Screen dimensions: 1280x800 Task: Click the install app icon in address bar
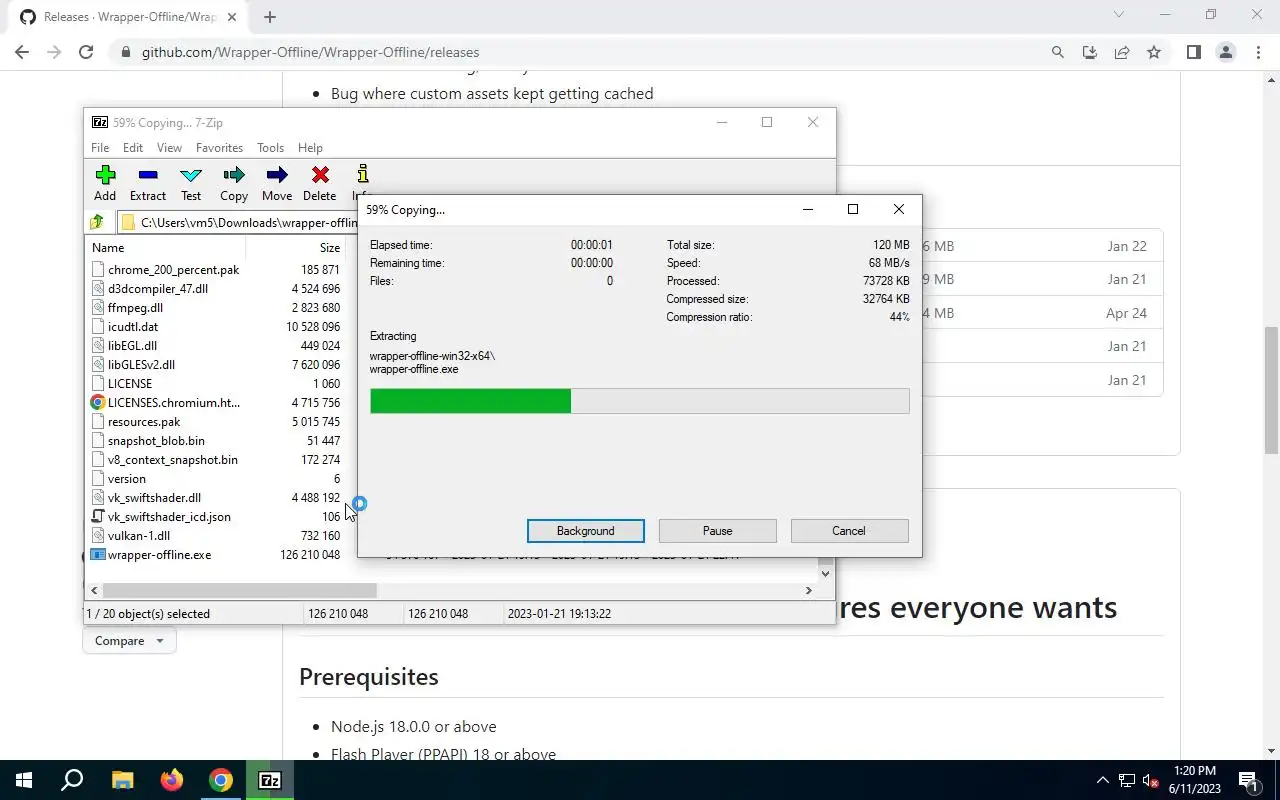(x=1090, y=52)
